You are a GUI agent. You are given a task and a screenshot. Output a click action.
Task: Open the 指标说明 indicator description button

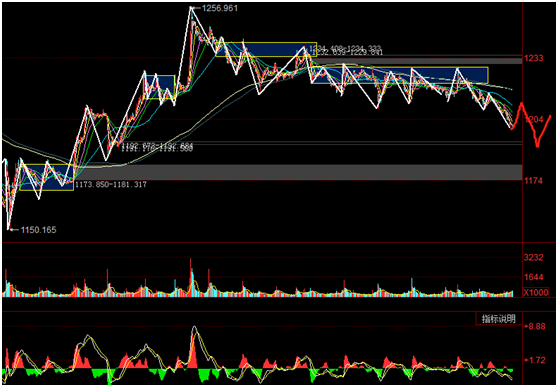pyautogui.click(x=499, y=318)
